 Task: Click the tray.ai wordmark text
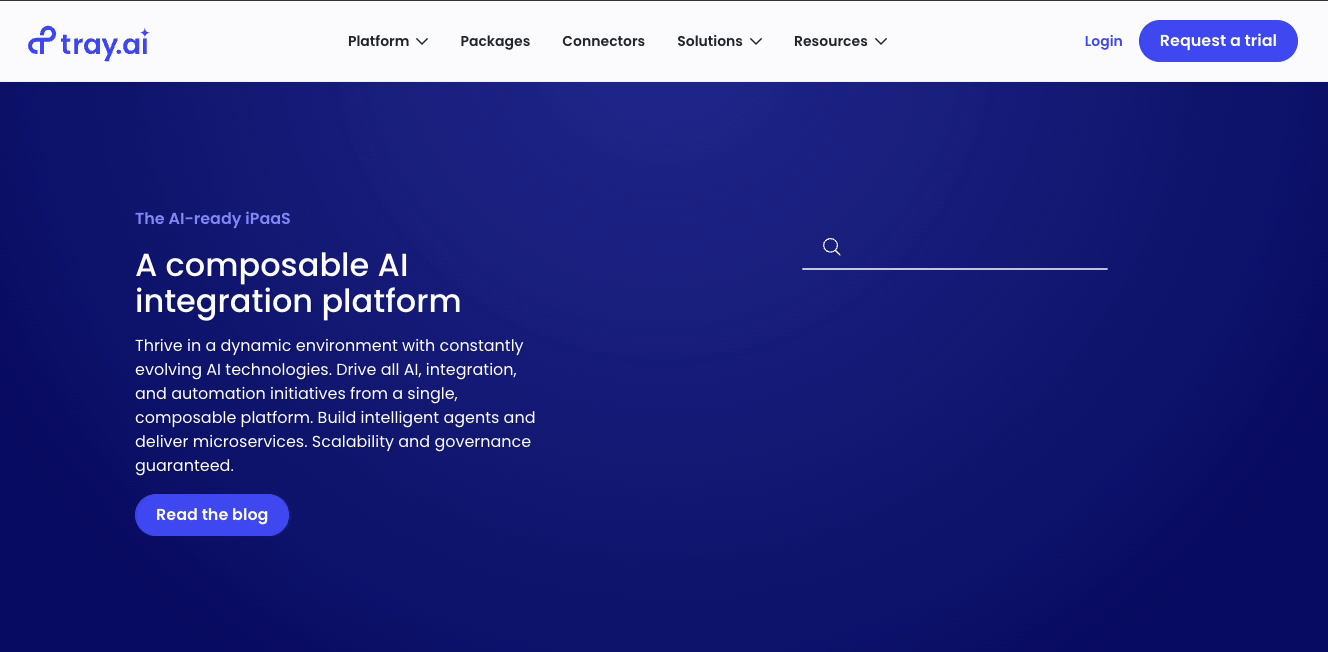tap(105, 43)
